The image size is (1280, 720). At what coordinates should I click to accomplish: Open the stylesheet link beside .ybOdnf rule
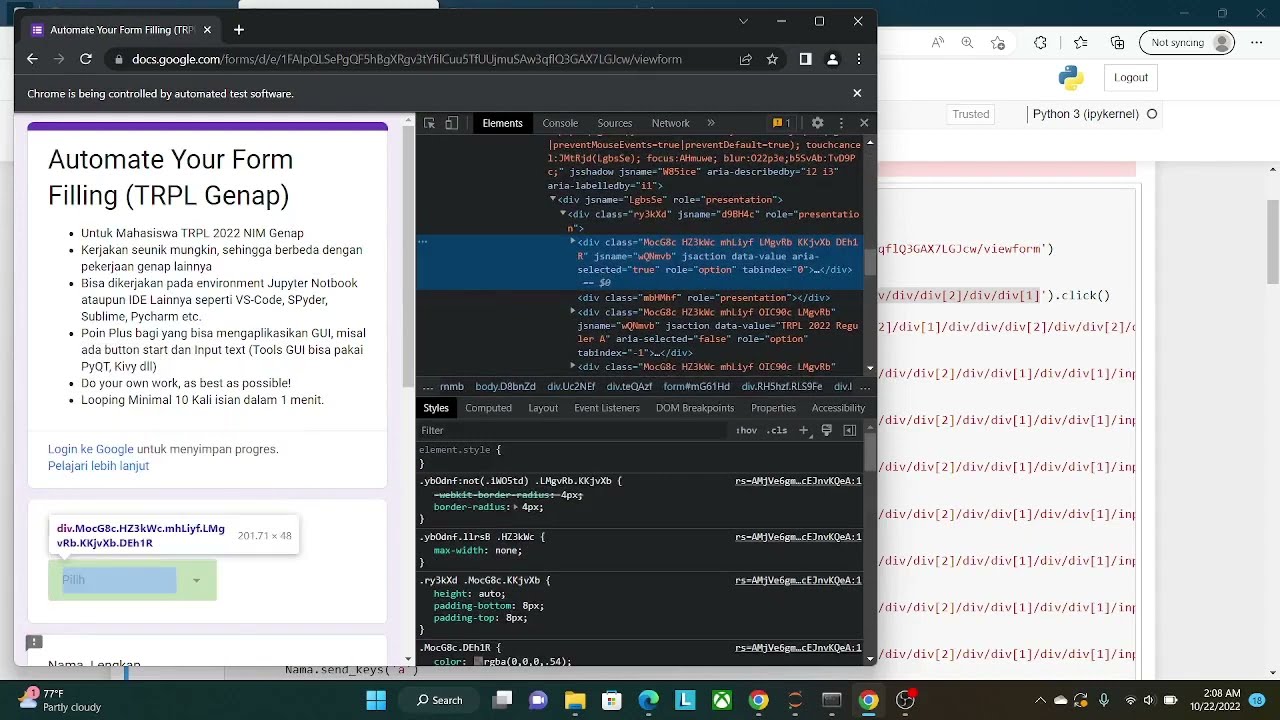798,481
